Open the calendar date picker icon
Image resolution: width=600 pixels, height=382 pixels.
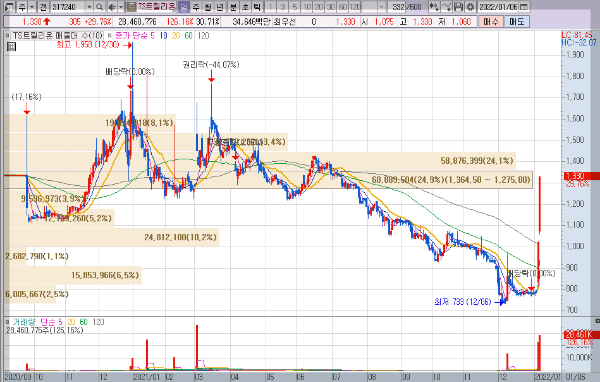click(x=525, y=7)
